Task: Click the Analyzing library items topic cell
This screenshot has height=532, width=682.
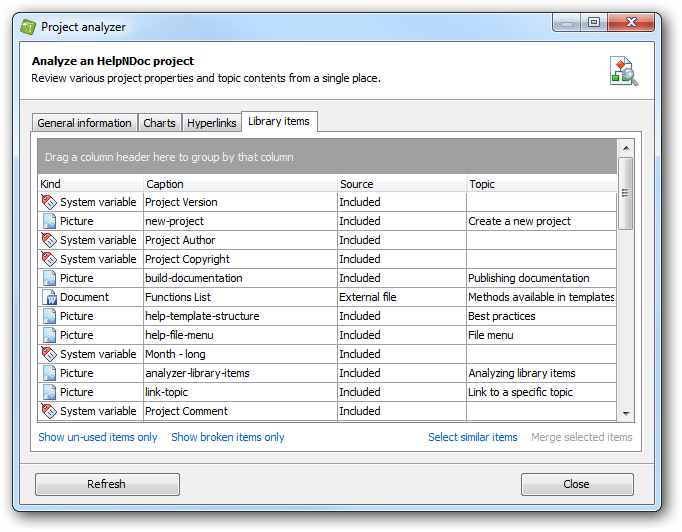Action: 542,373
